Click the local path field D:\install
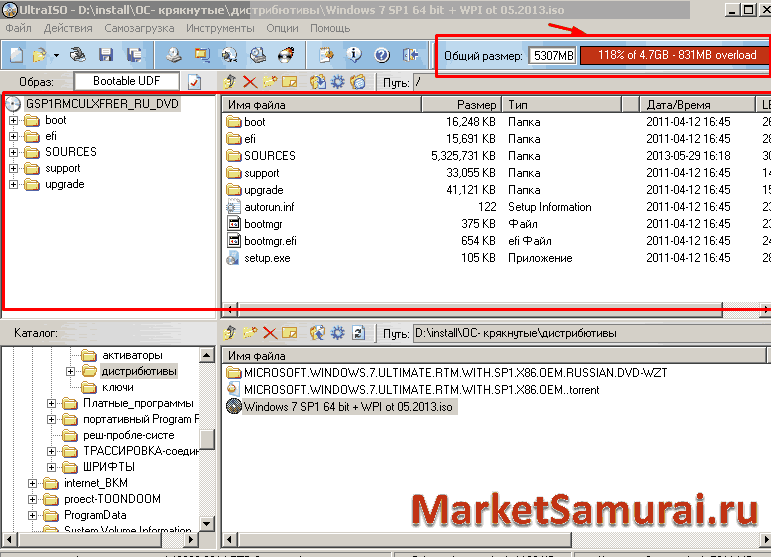 click(x=592, y=333)
